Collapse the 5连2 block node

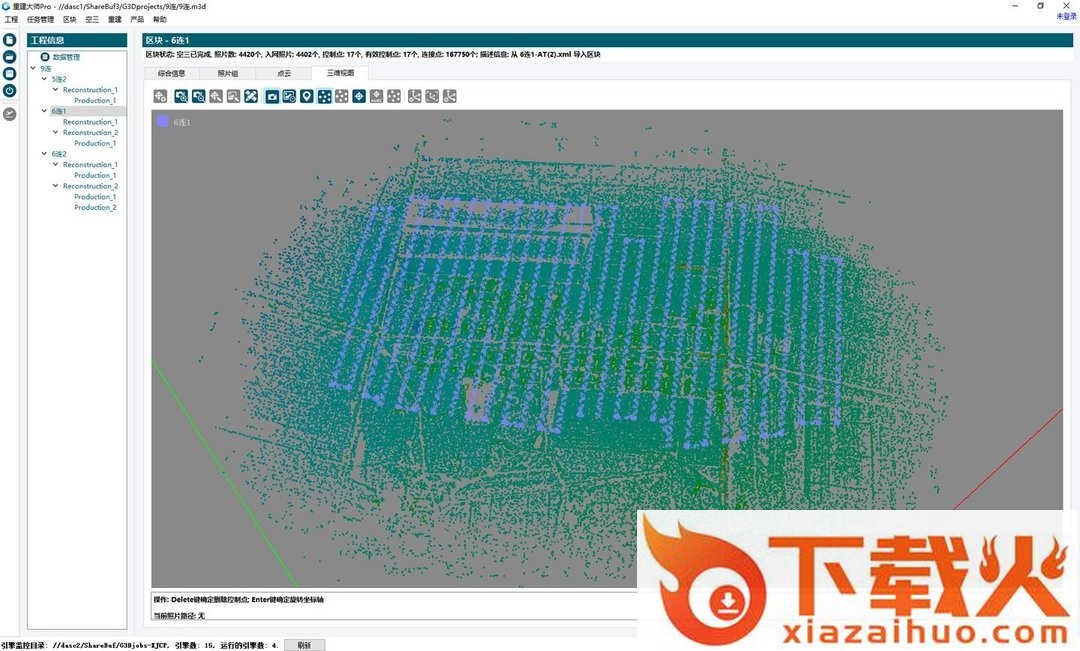tap(44, 79)
